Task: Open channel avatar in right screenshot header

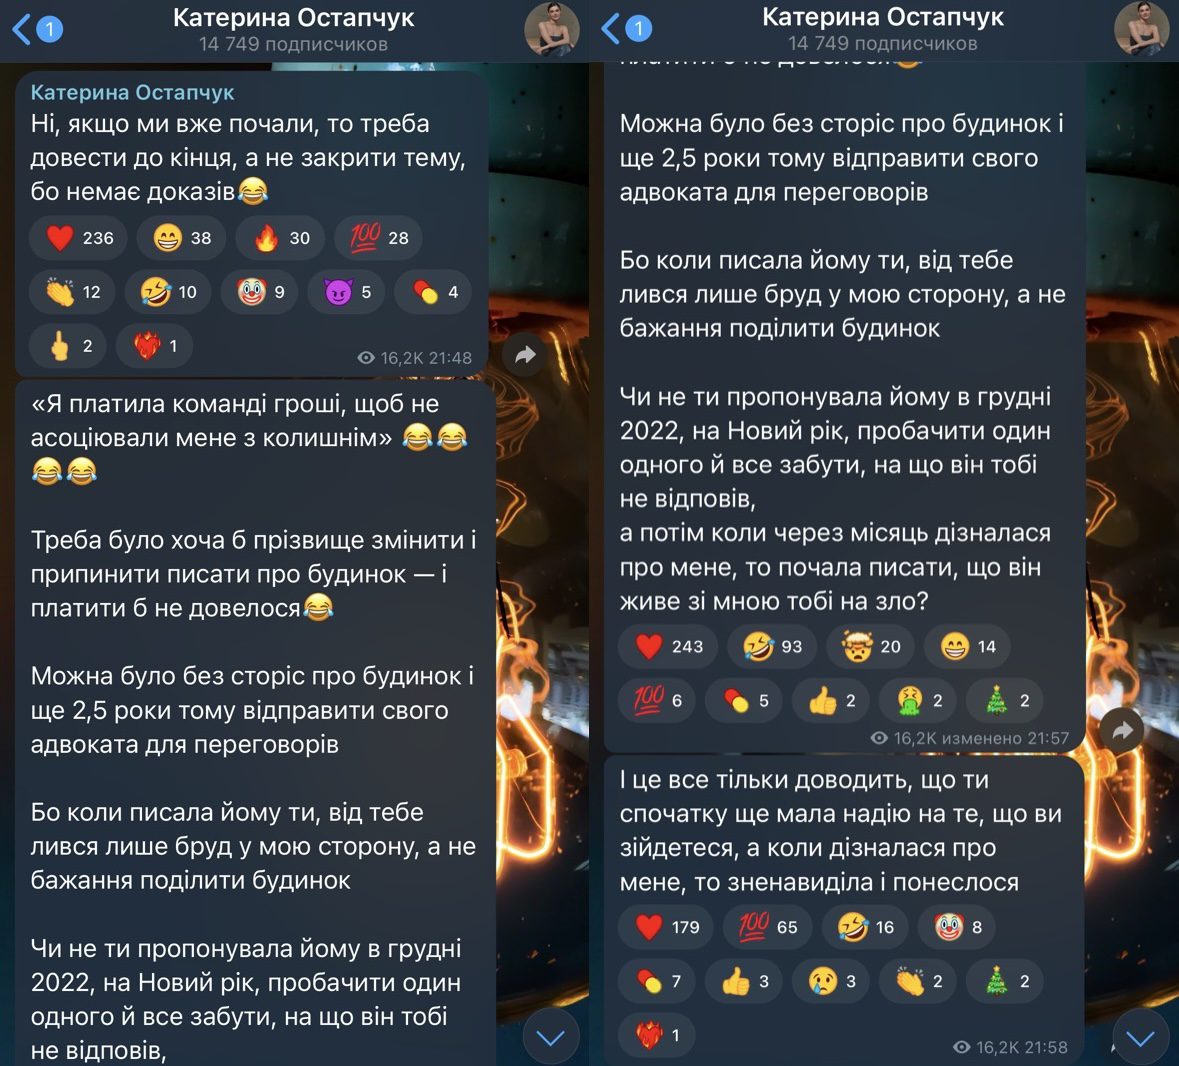Action: 1141,29
